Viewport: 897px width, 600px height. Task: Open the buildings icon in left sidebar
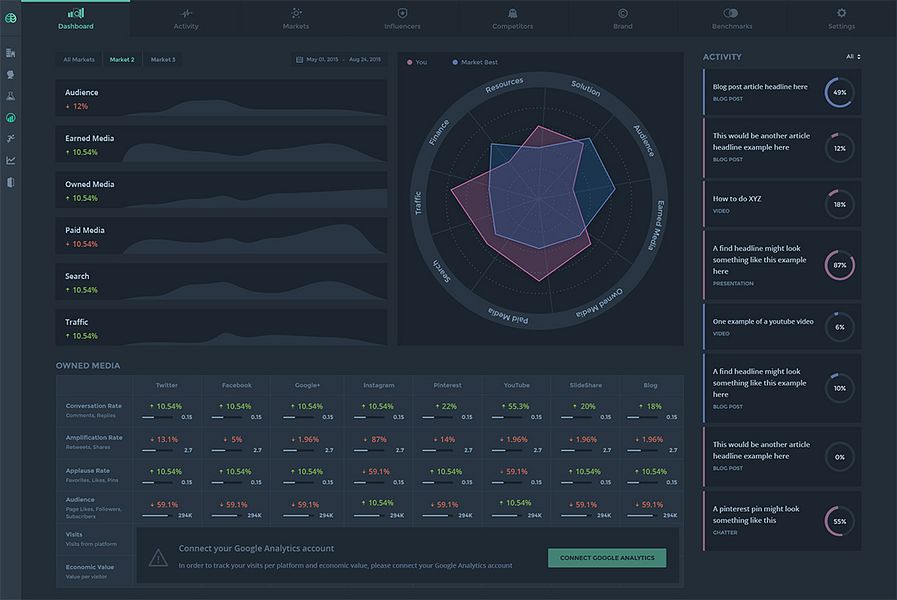tap(10, 53)
